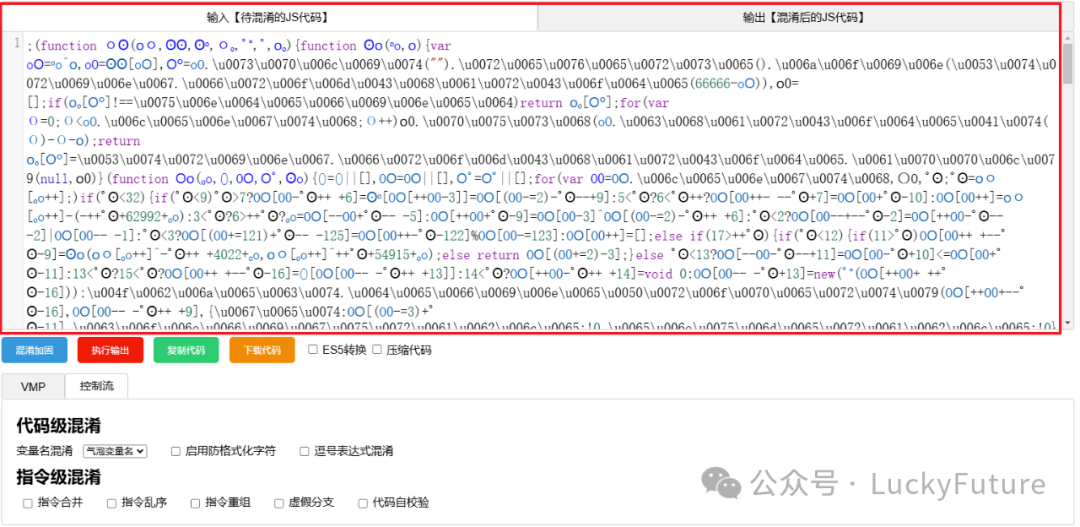The image size is (1080, 527).
Task: Download code via the orange 下载代码 button
Action: (262, 350)
